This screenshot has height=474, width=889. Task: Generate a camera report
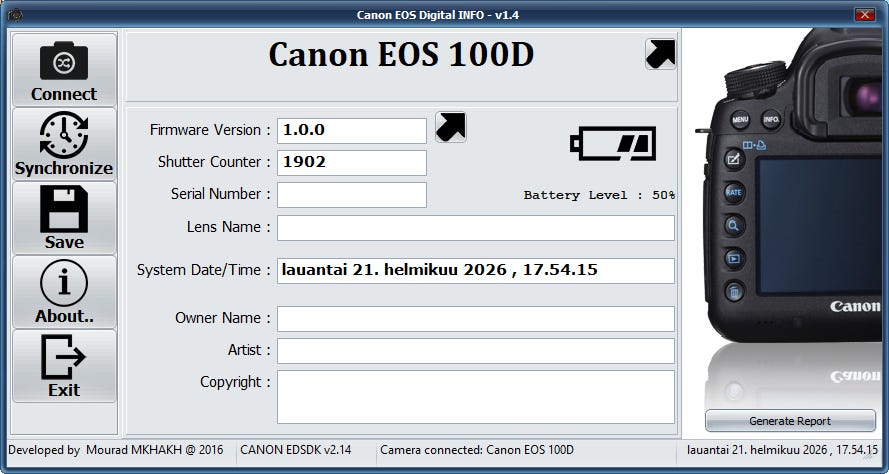790,421
